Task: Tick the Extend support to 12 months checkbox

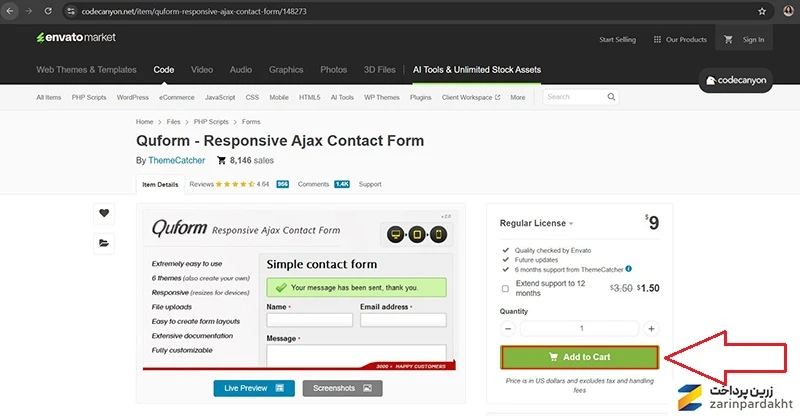Action: pos(505,288)
